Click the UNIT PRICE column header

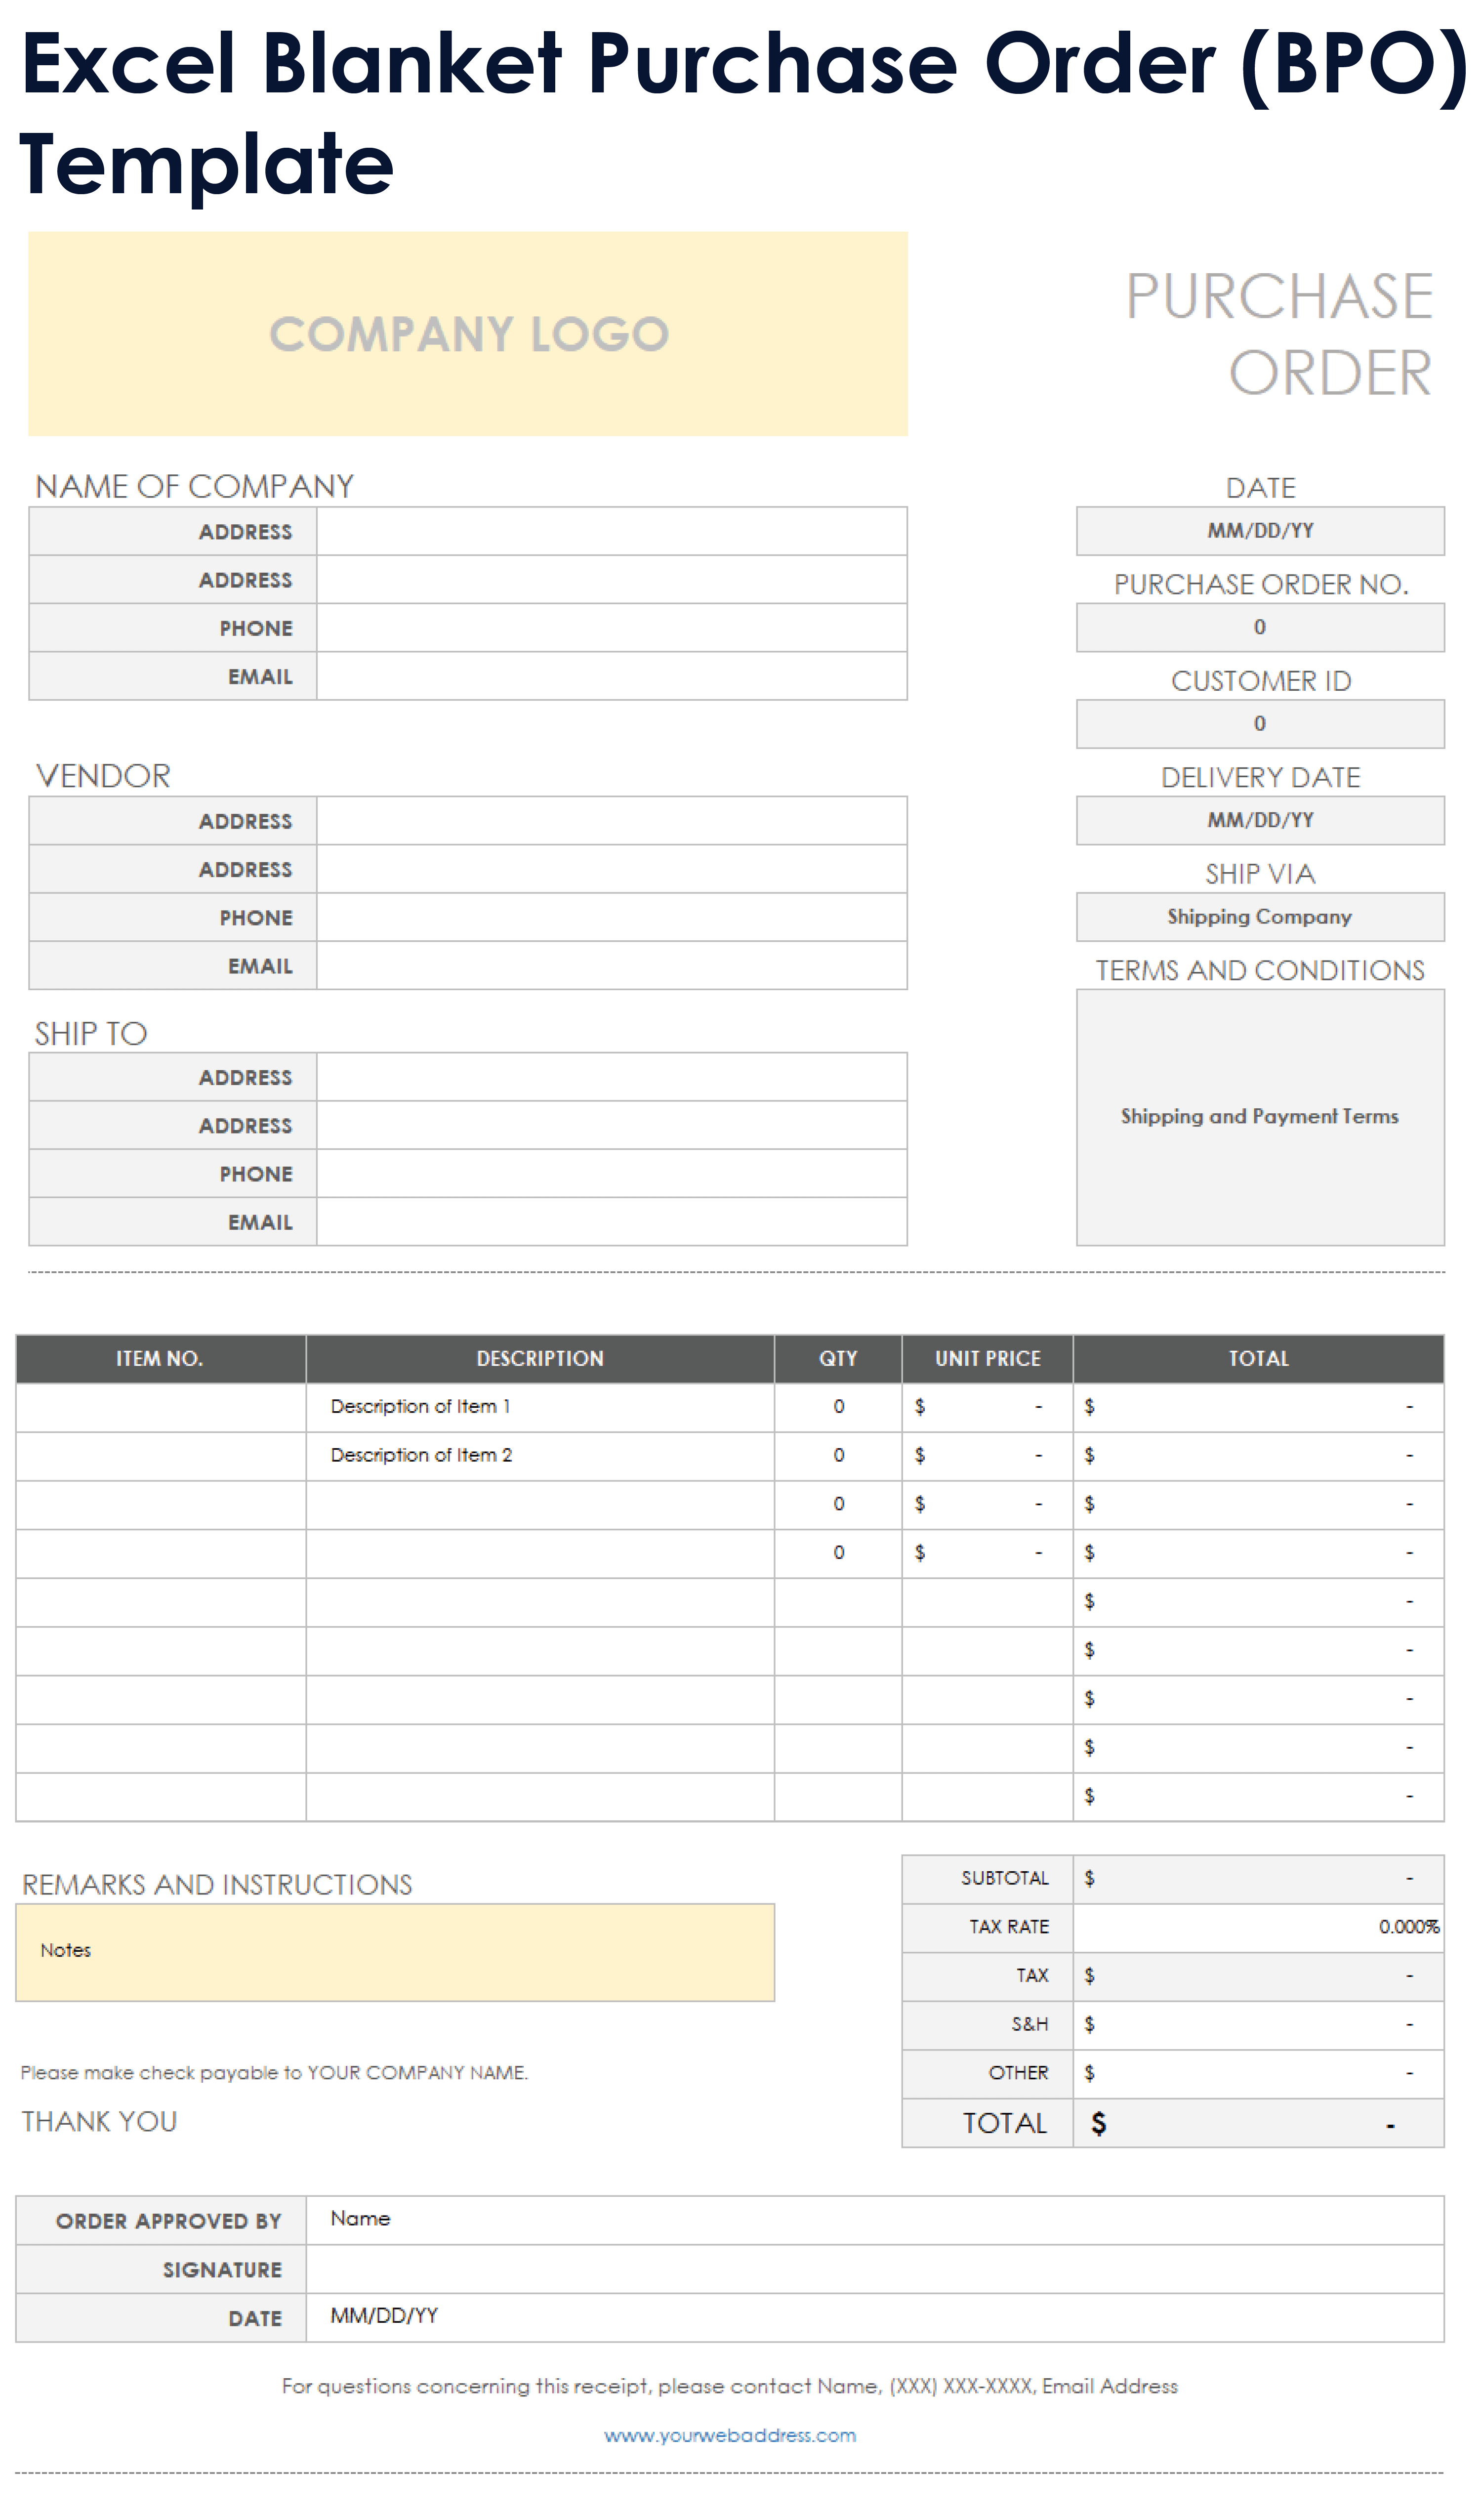[987, 1359]
